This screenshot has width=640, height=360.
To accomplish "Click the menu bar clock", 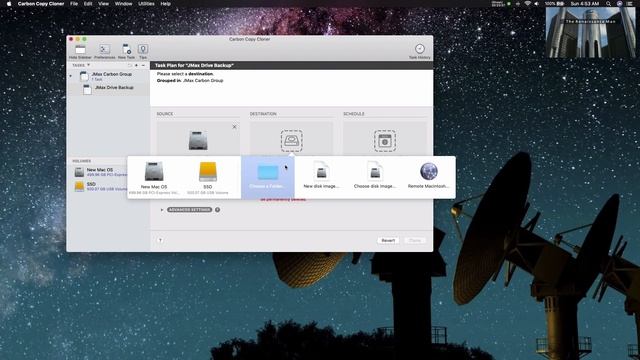I will point(584,4).
